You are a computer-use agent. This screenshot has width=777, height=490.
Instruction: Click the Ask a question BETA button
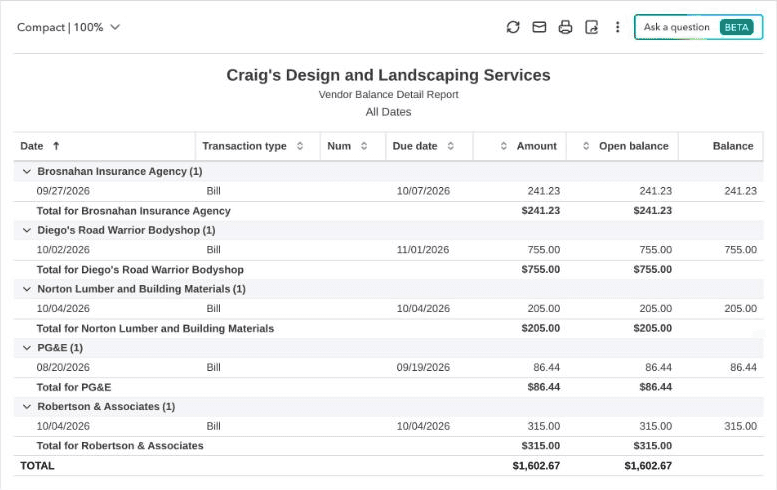698,27
